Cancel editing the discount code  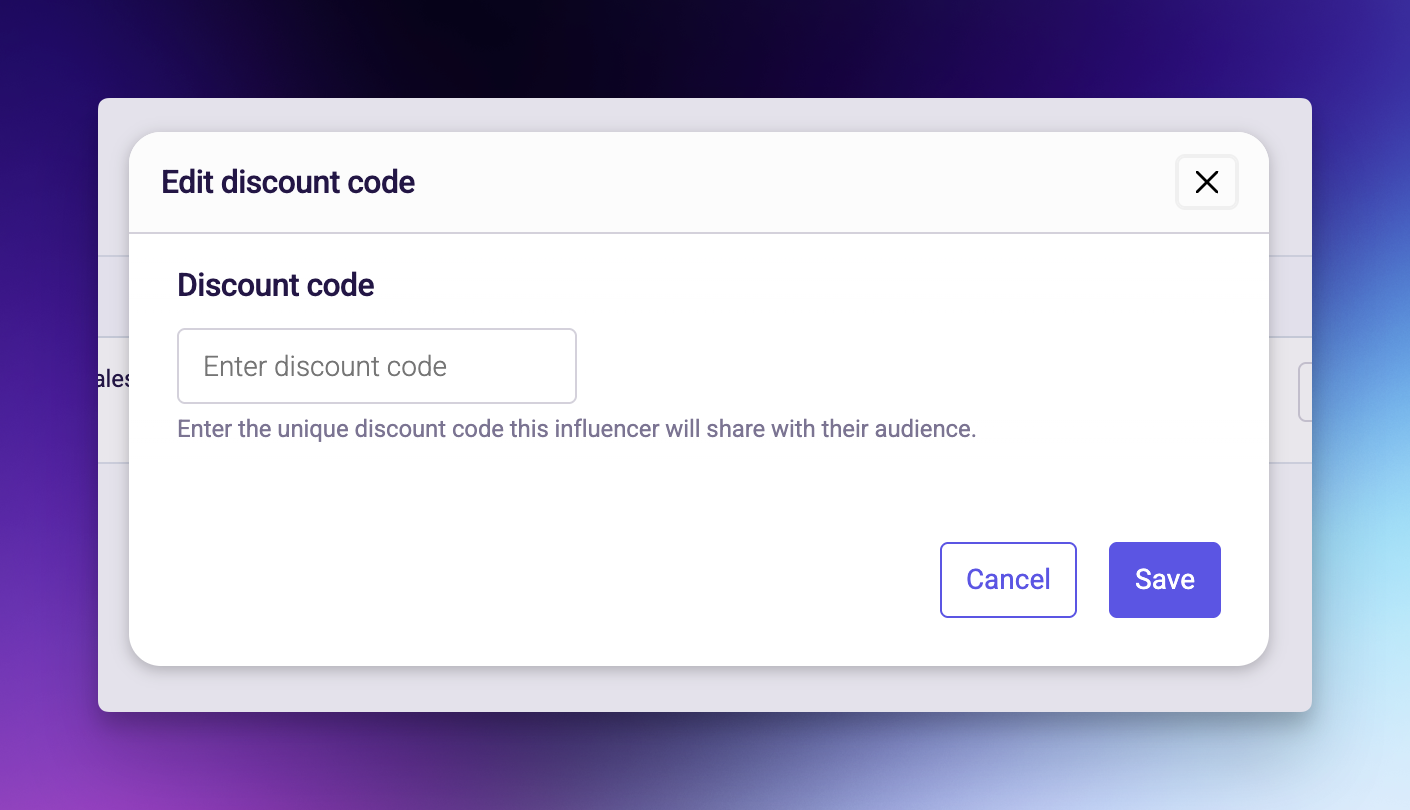(1008, 579)
